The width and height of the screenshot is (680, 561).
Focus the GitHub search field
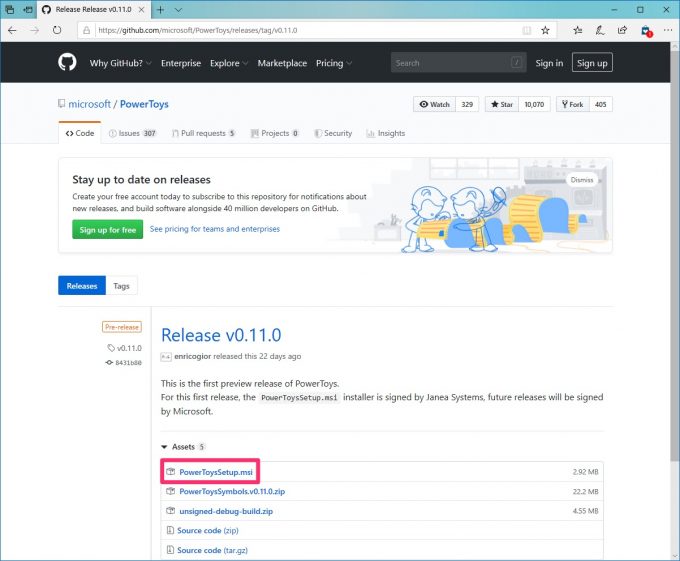click(458, 63)
